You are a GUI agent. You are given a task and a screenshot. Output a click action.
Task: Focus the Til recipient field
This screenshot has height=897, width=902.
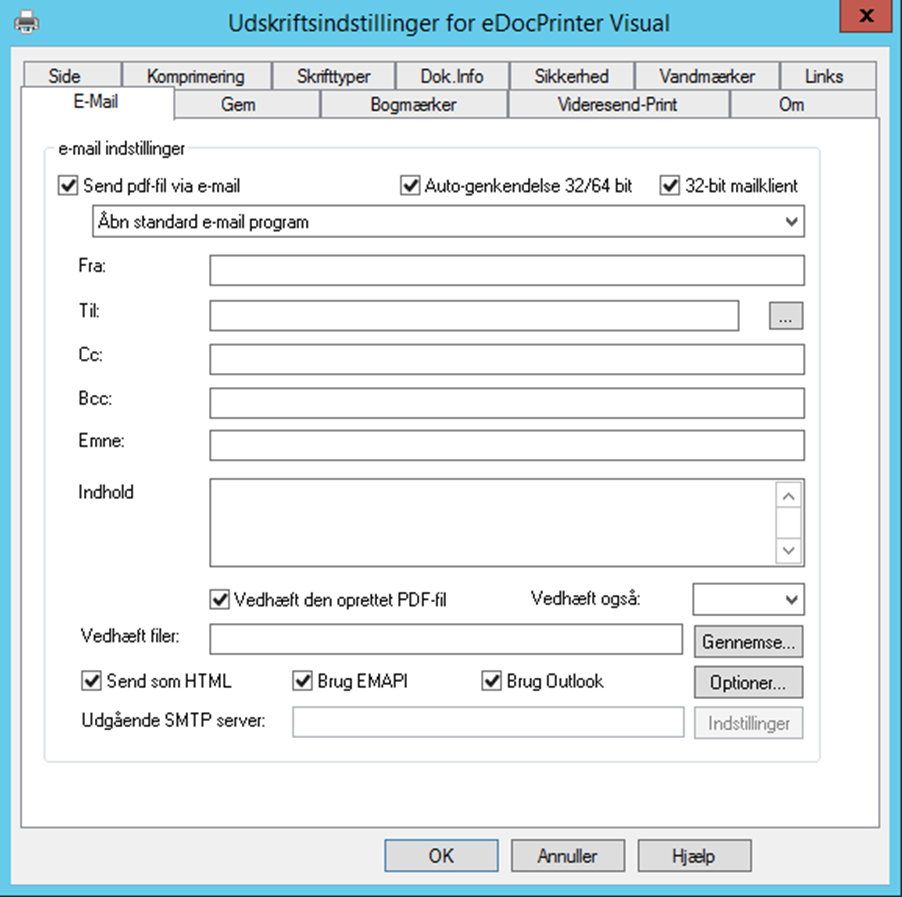point(474,315)
